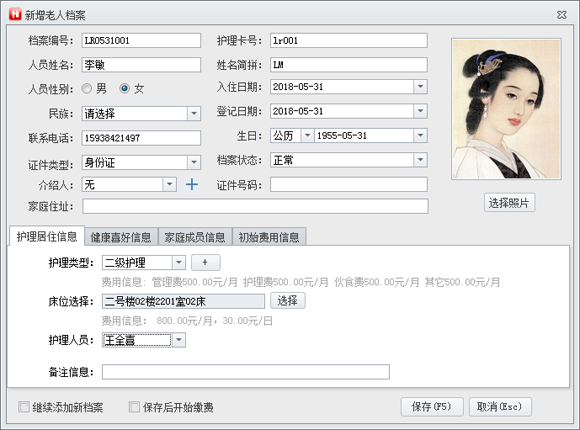Open the 入住日期 date picker arrow
Screen dimensions: 580x430
coord(420,87)
